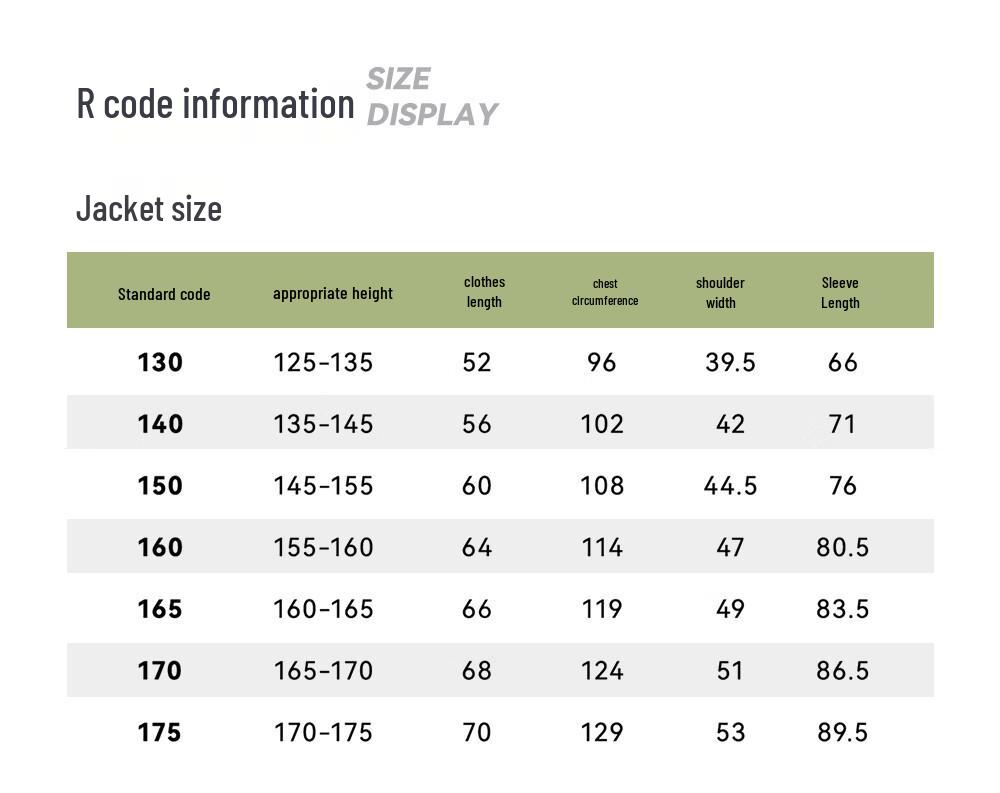Select the 140 standard code cell
Screen dimensions: 1000x793
pyautogui.click(x=160, y=424)
